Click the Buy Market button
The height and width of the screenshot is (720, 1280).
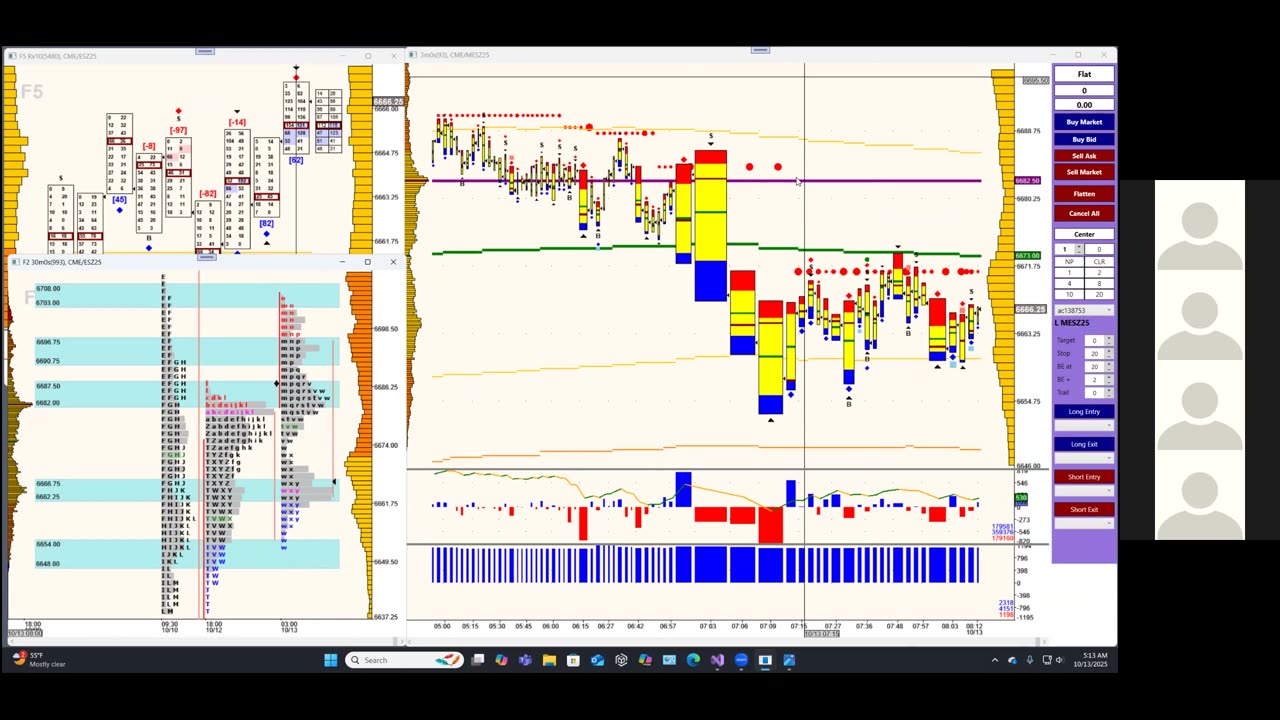point(1084,122)
